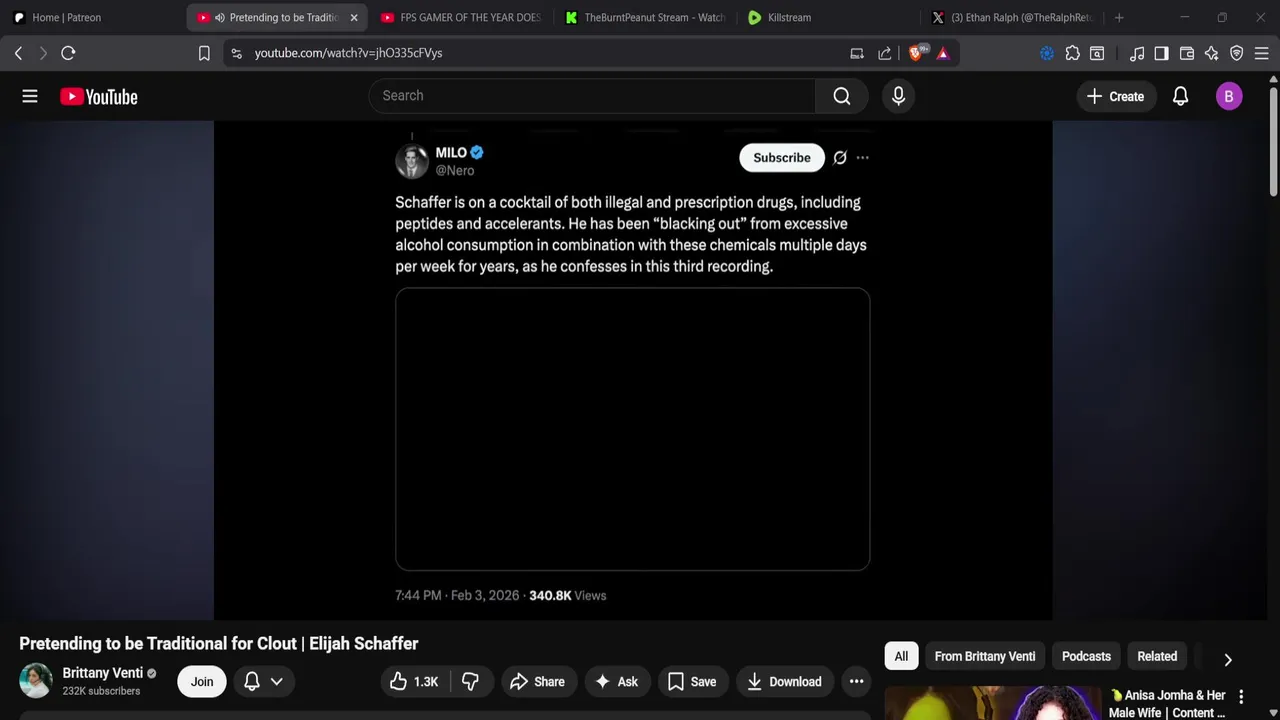The height and width of the screenshot is (720, 1280).
Task: Go forward with the browser forward arrow
Action: pyautogui.click(x=42, y=53)
